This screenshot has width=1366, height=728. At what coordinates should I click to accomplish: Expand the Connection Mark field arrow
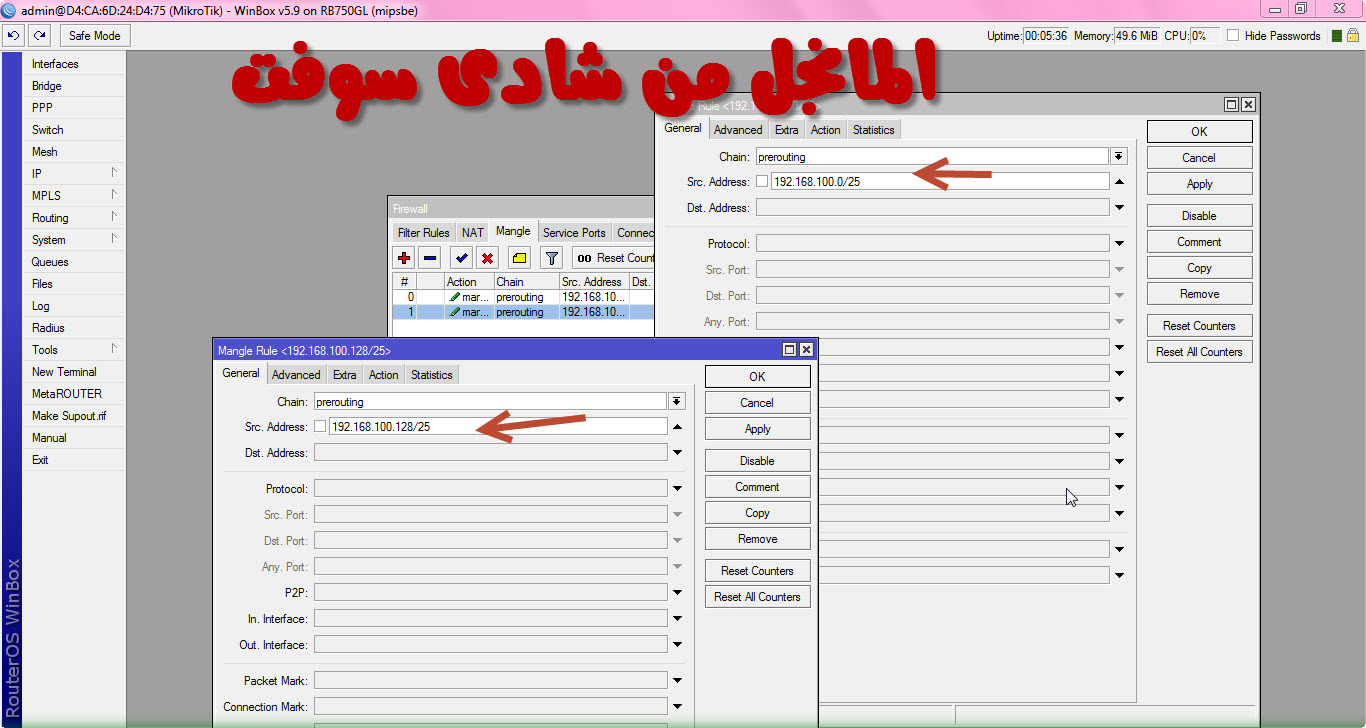677,707
